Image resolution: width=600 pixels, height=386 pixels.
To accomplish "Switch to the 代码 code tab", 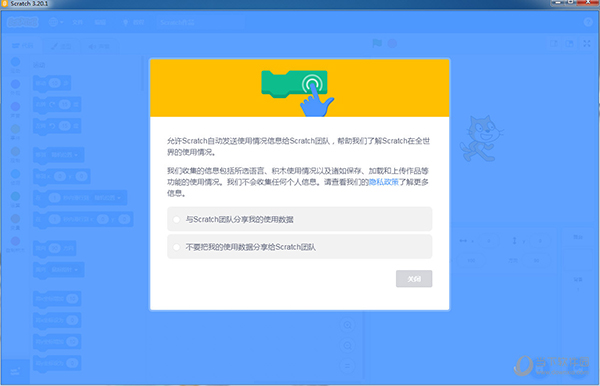I will coord(23,46).
